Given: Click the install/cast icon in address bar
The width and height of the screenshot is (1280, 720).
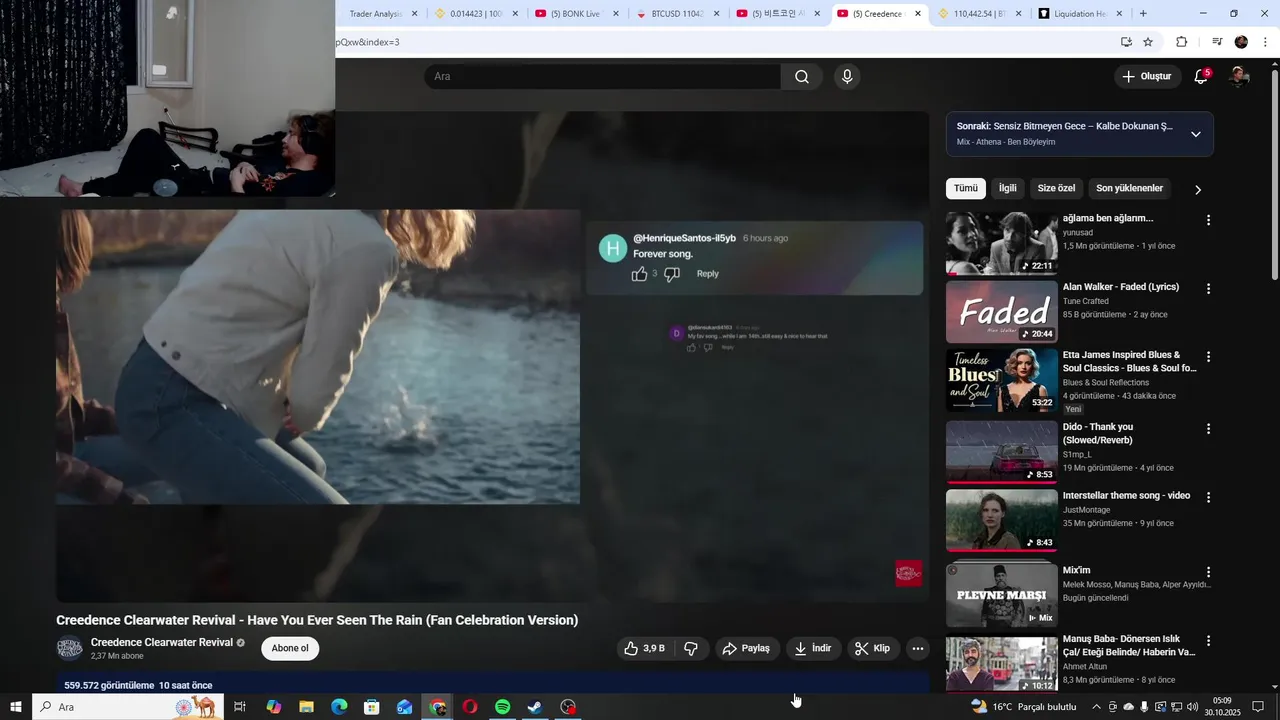Looking at the screenshot, I should (1126, 42).
